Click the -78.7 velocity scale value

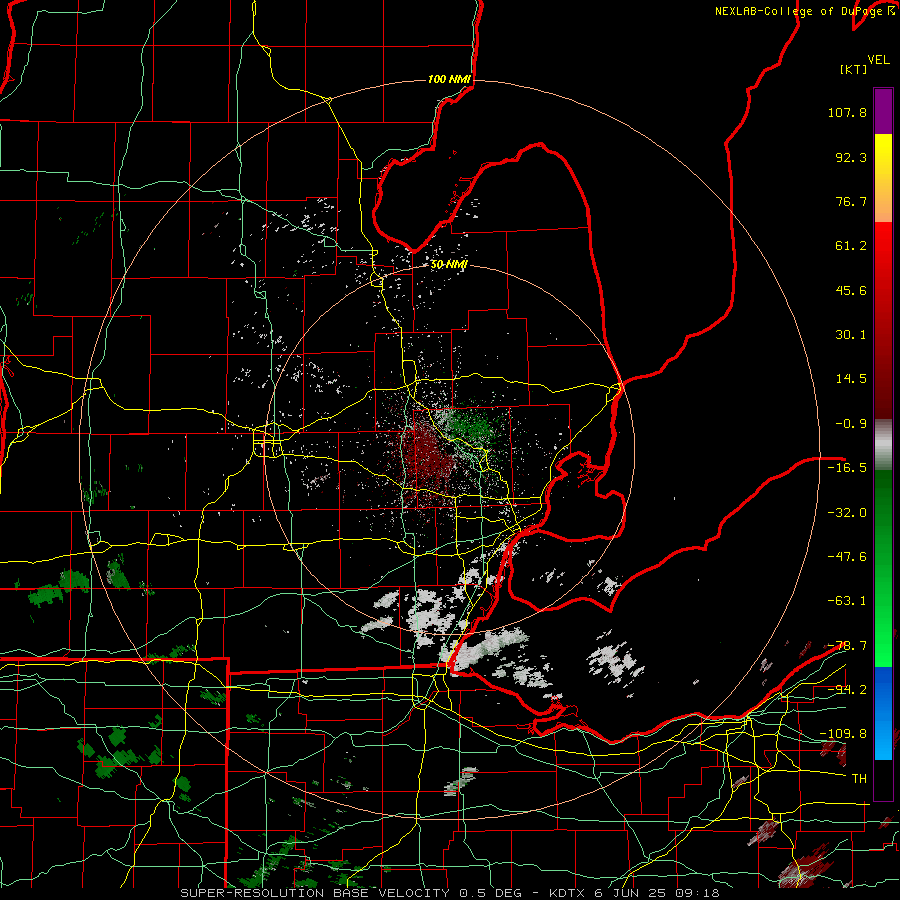(x=847, y=646)
